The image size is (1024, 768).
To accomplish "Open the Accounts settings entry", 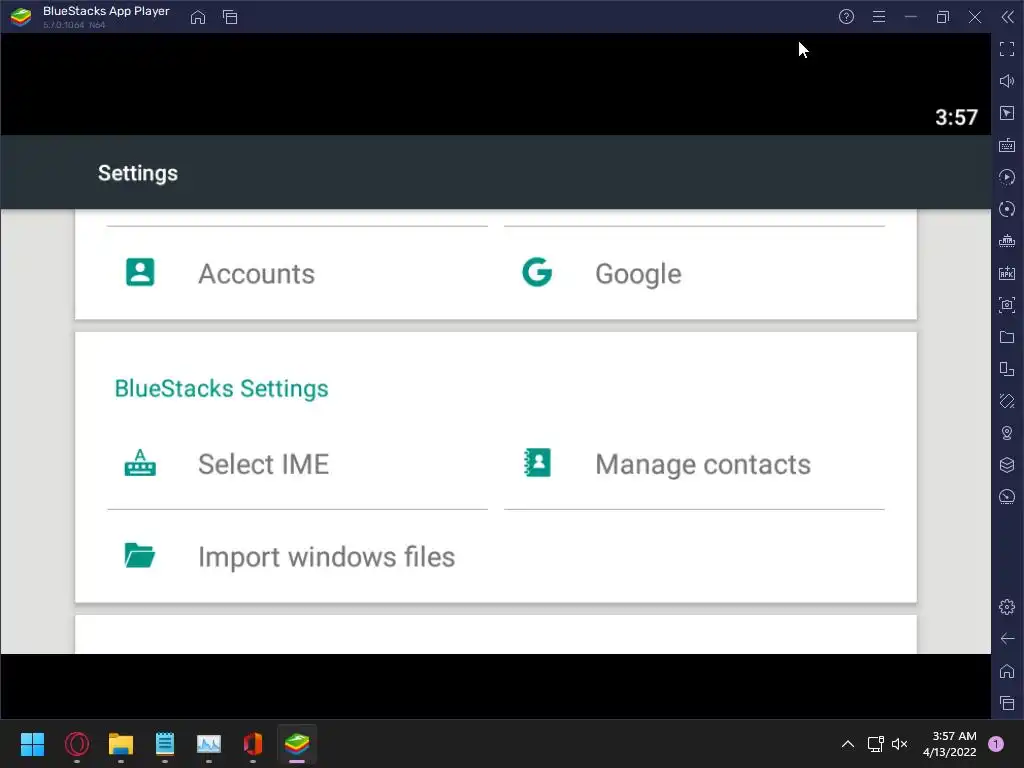I will [x=297, y=274].
